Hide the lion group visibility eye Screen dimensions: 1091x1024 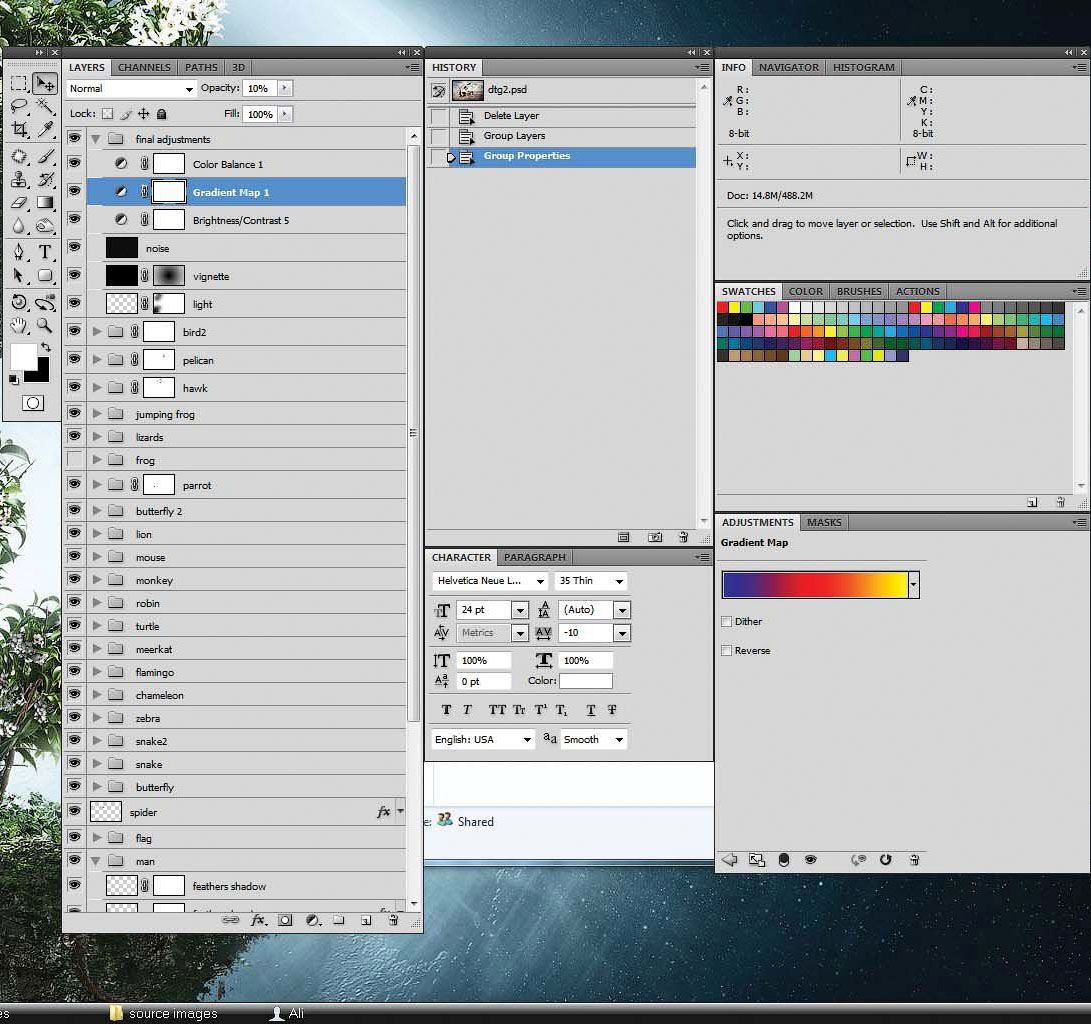pos(74,534)
